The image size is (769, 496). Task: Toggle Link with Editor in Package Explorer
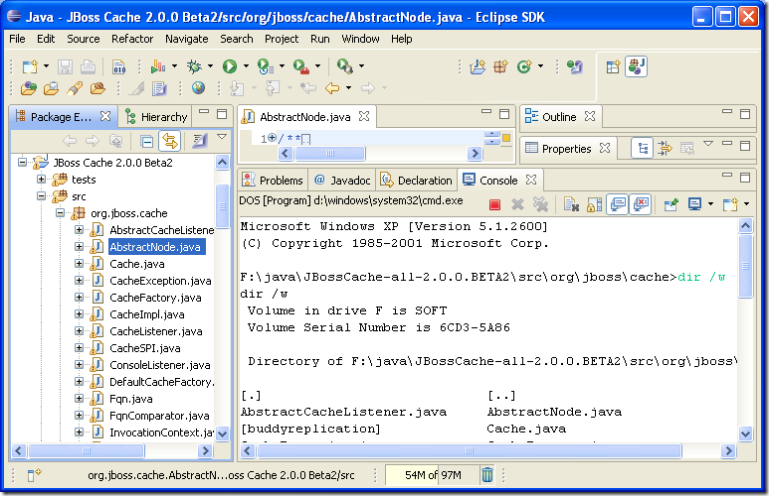(170, 142)
